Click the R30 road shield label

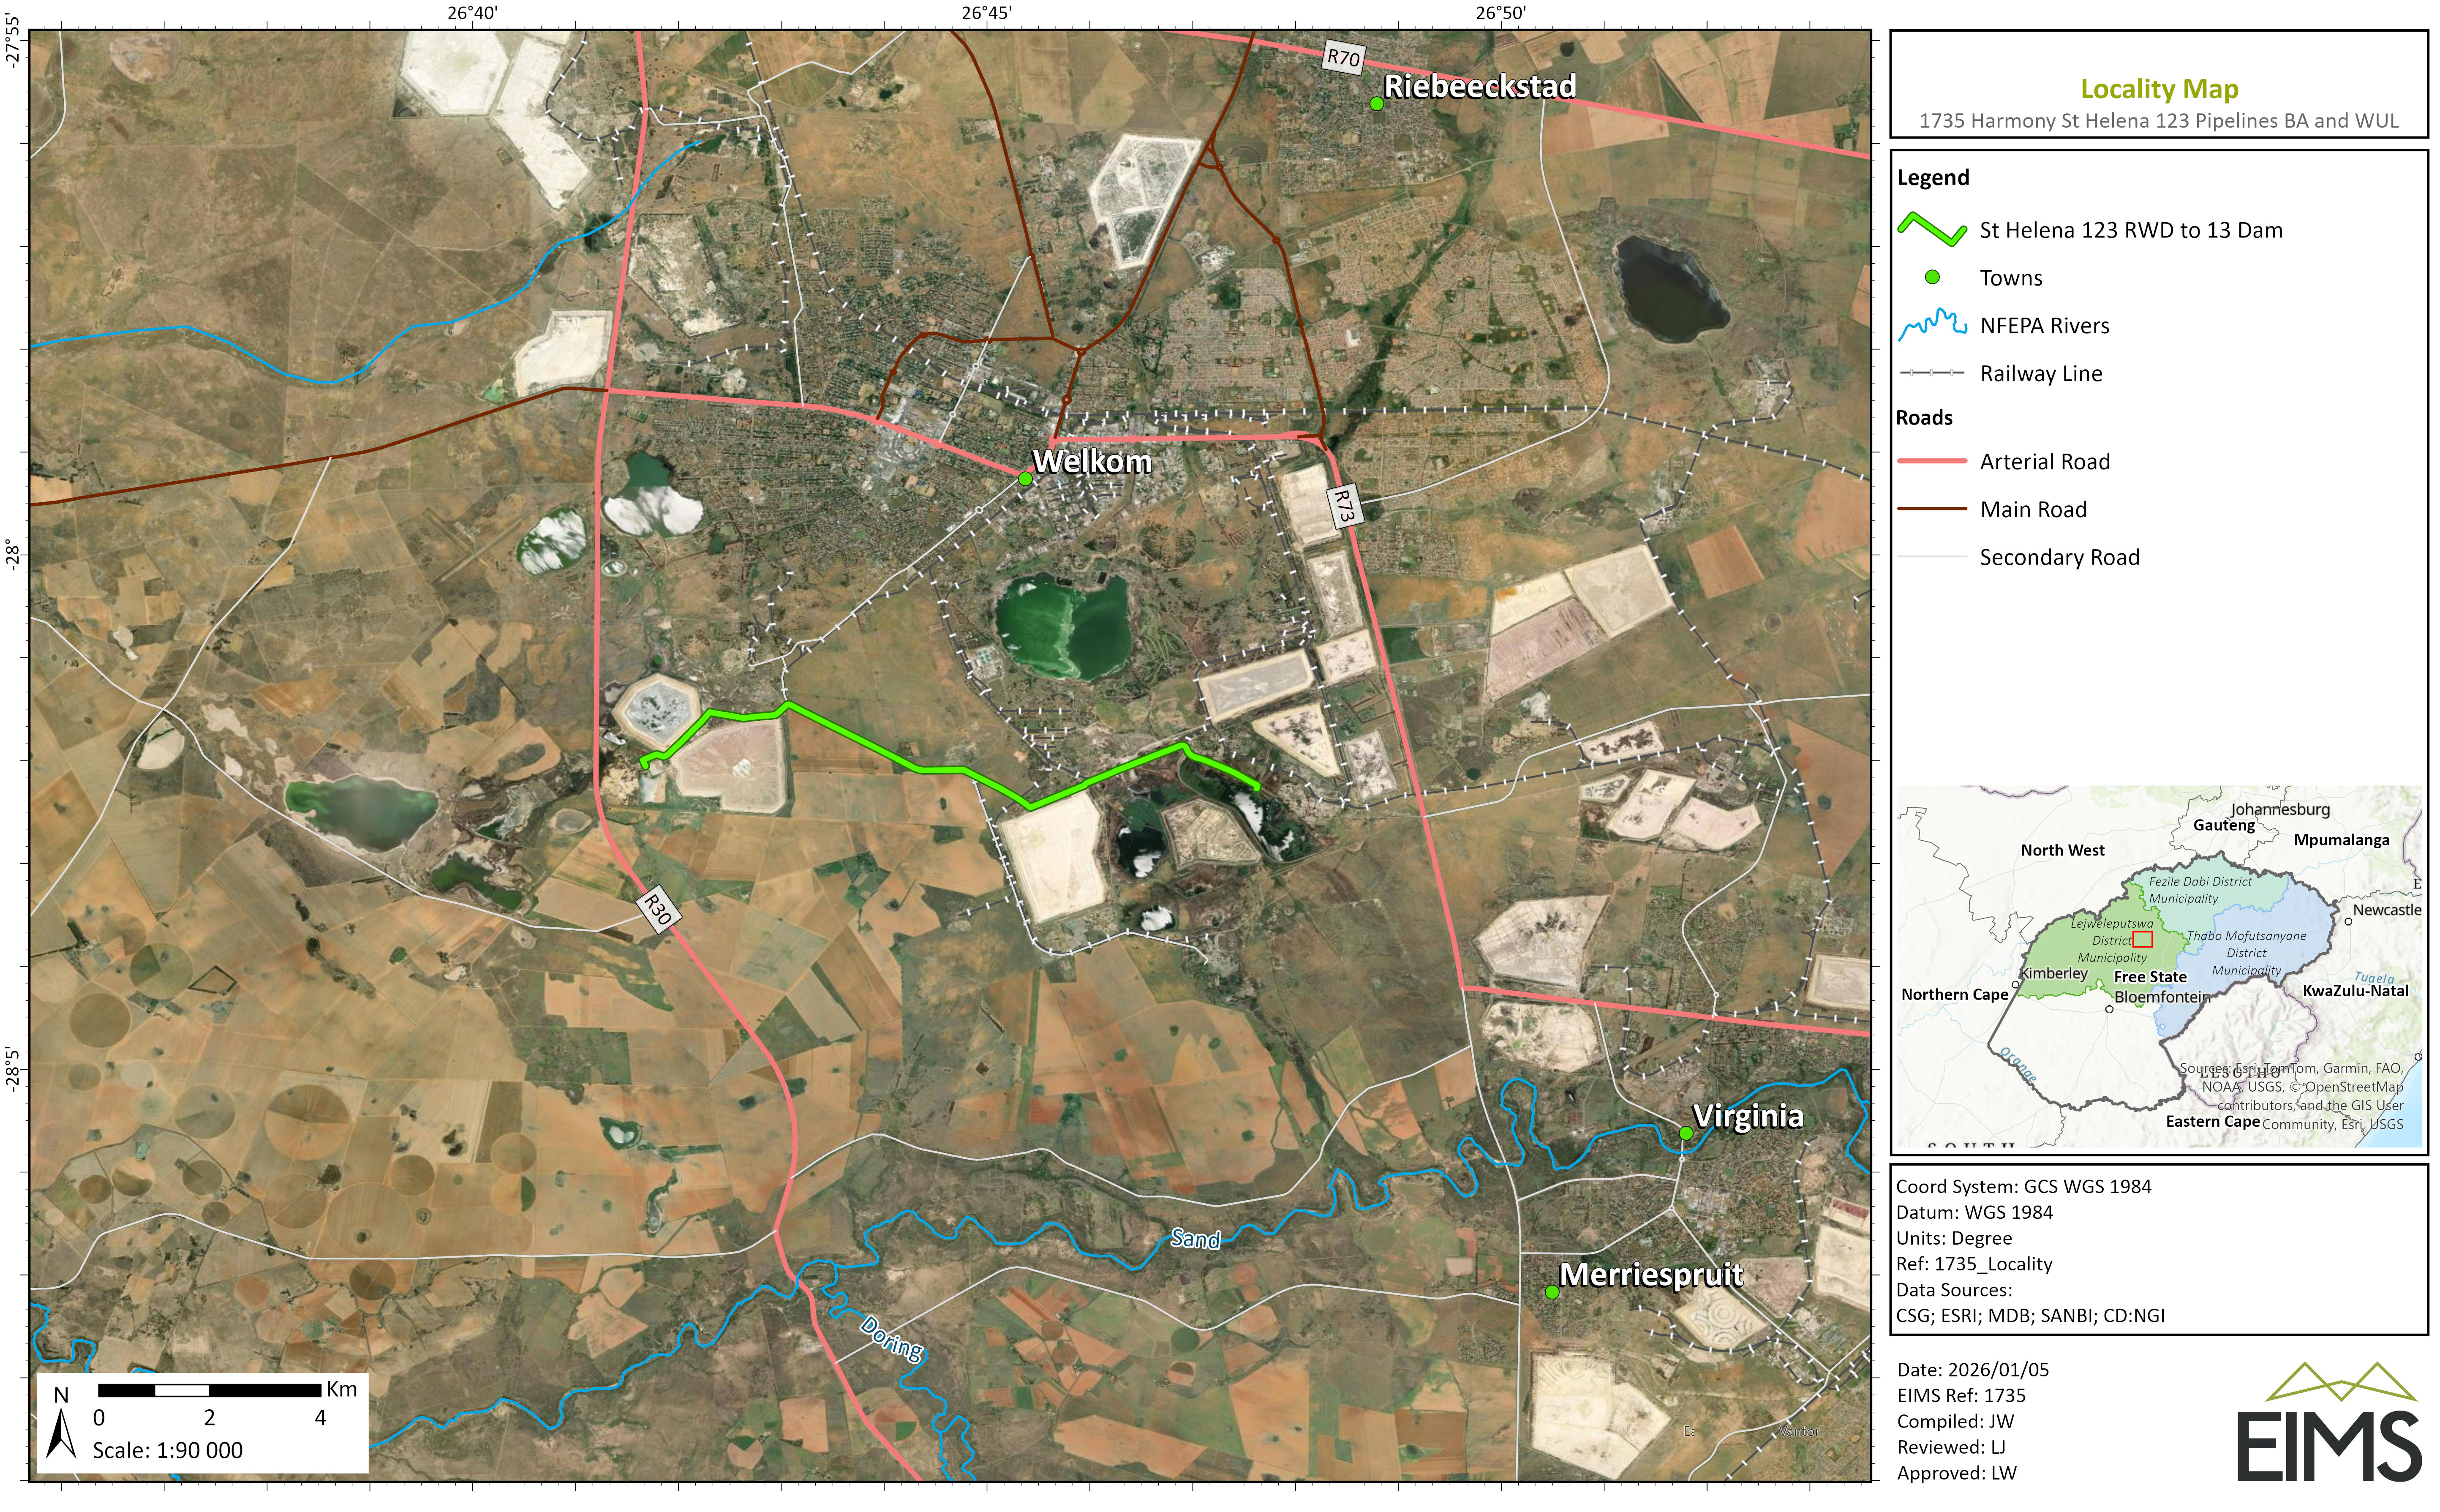tap(658, 909)
